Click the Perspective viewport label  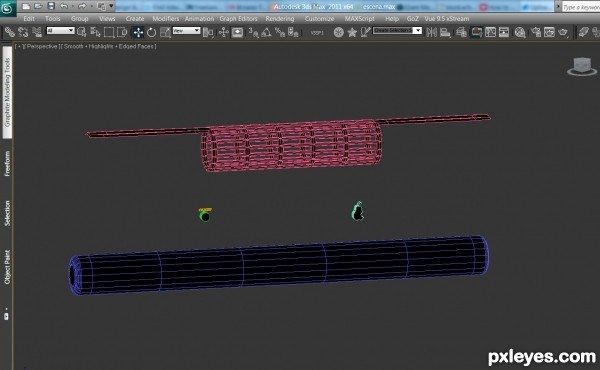click(41, 46)
